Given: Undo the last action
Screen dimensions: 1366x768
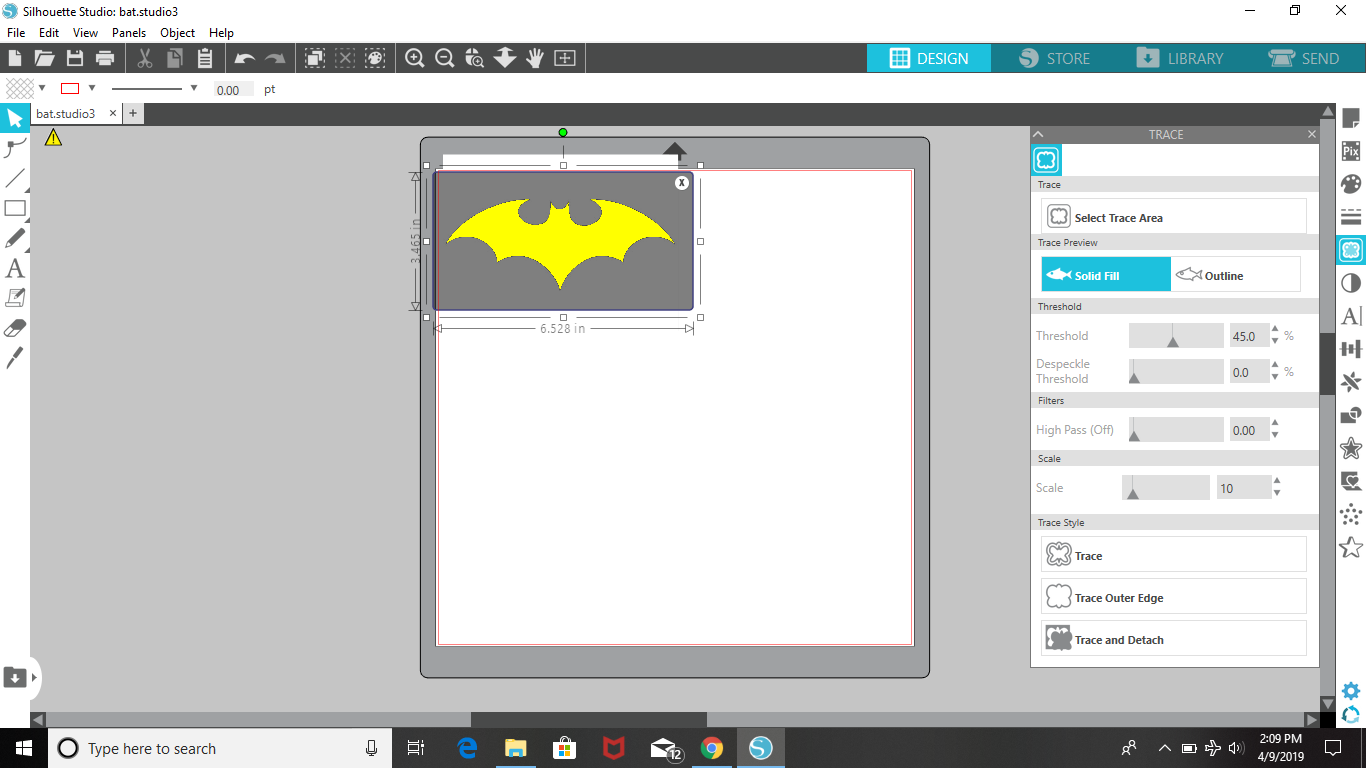Looking at the screenshot, I should (245, 59).
